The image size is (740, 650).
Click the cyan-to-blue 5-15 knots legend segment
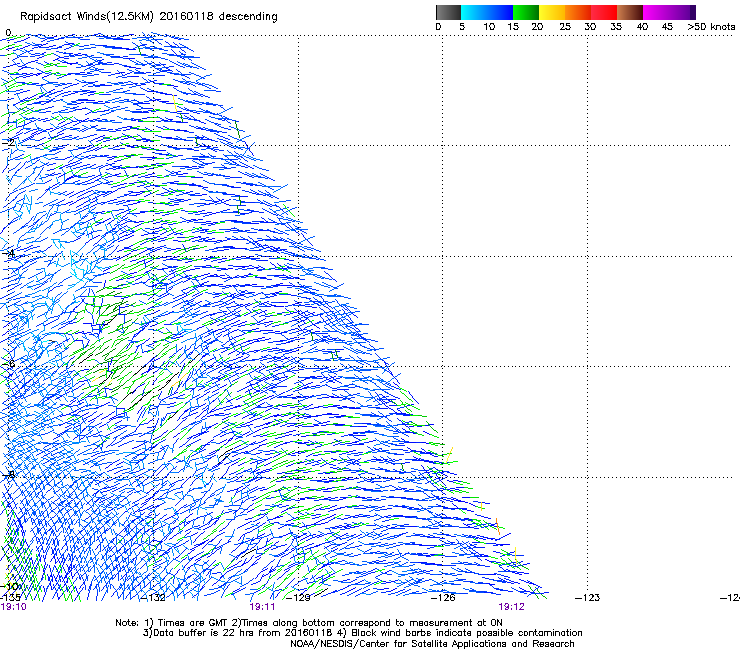[x=487, y=12]
